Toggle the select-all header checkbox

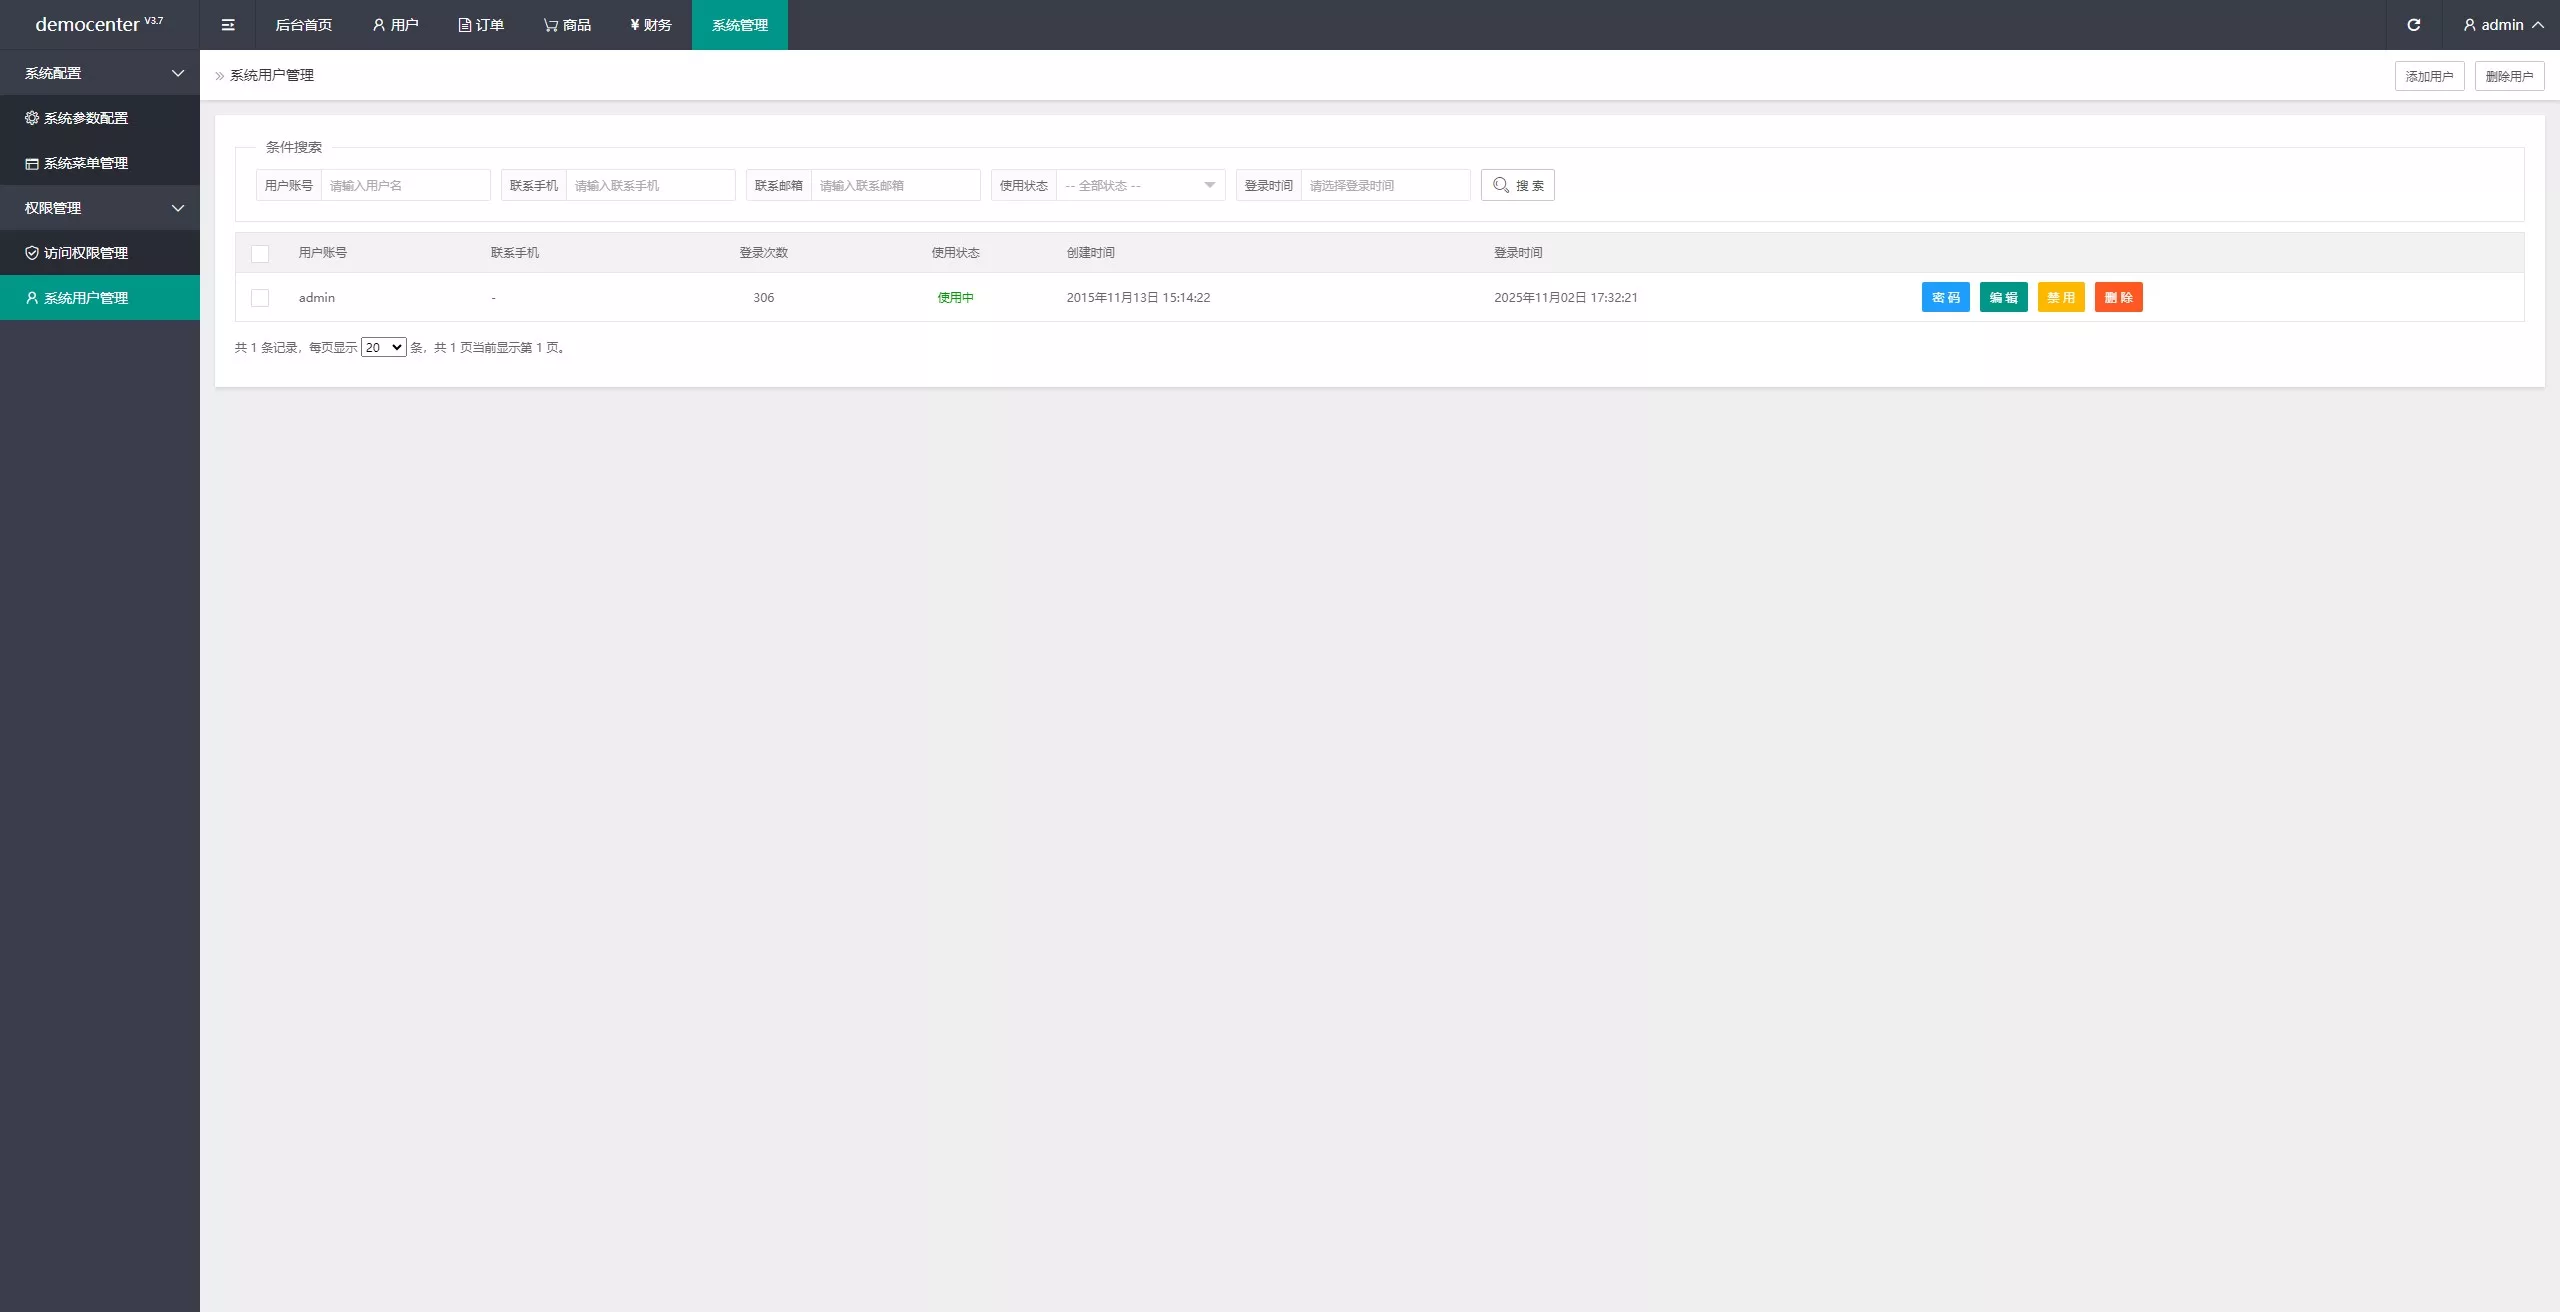[260, 254]
